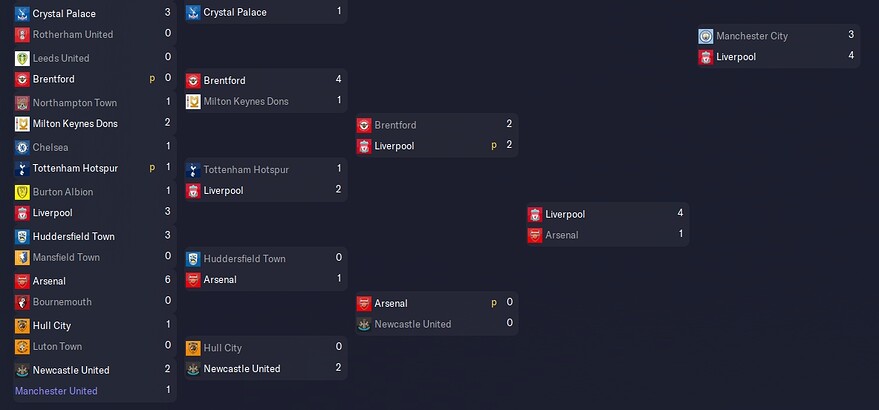879x410 pixels.
Task: Select the Rotherham United team name
Action: (73, 34)
